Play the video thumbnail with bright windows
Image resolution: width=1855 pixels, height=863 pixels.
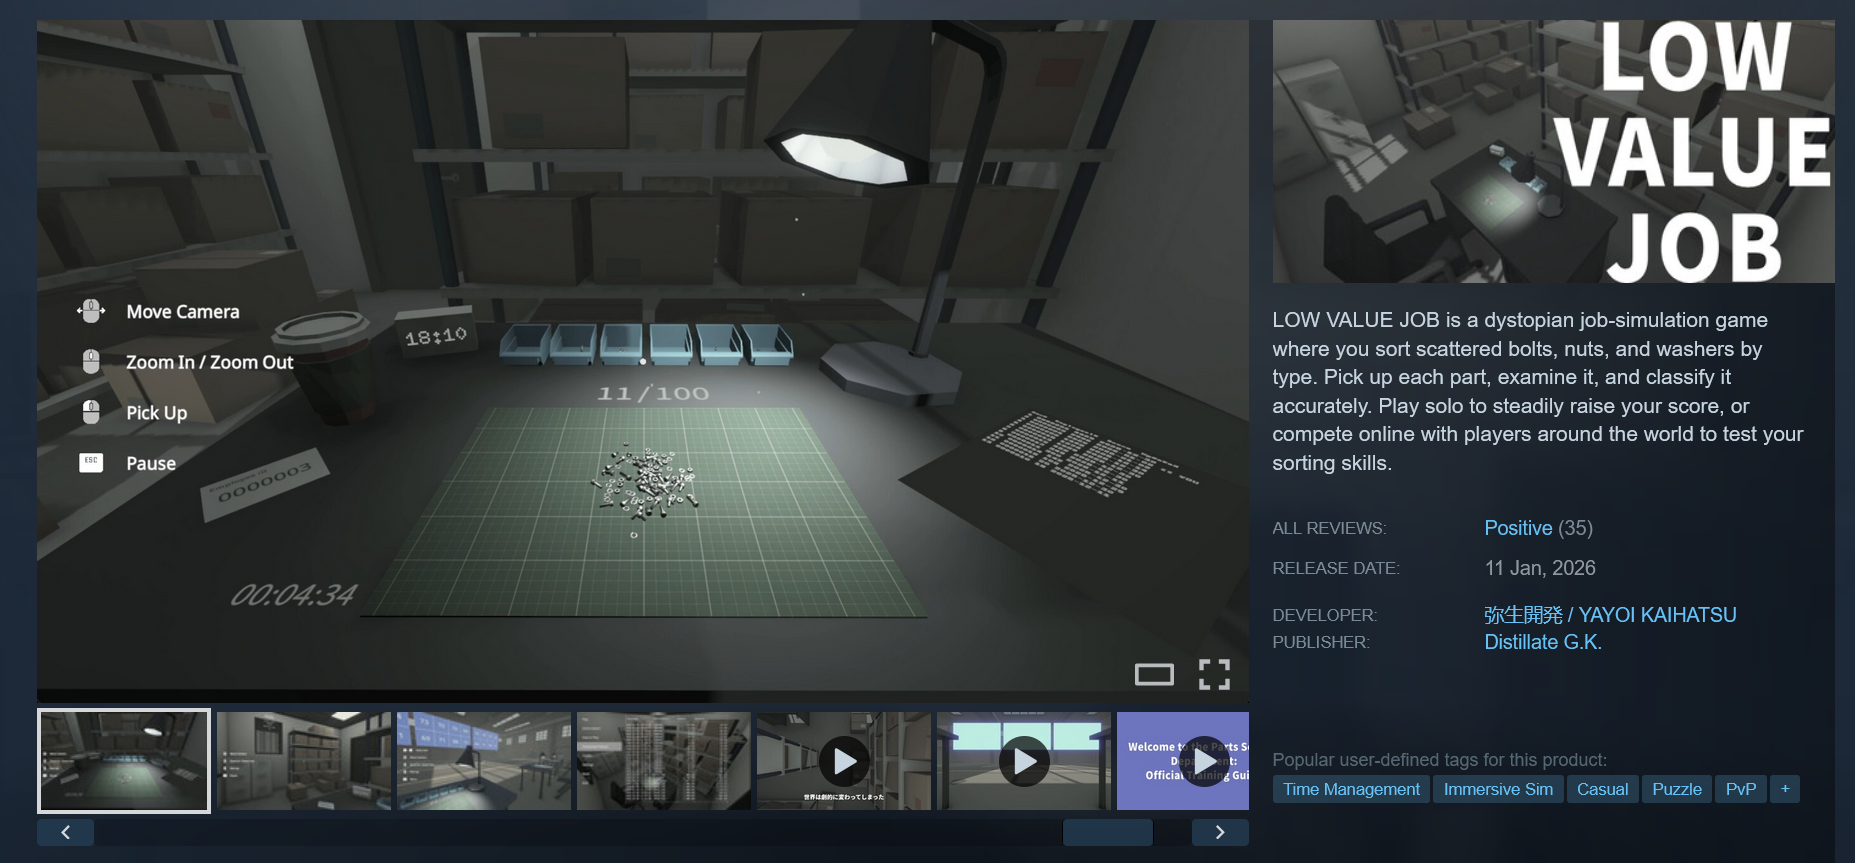[1024, 761]
